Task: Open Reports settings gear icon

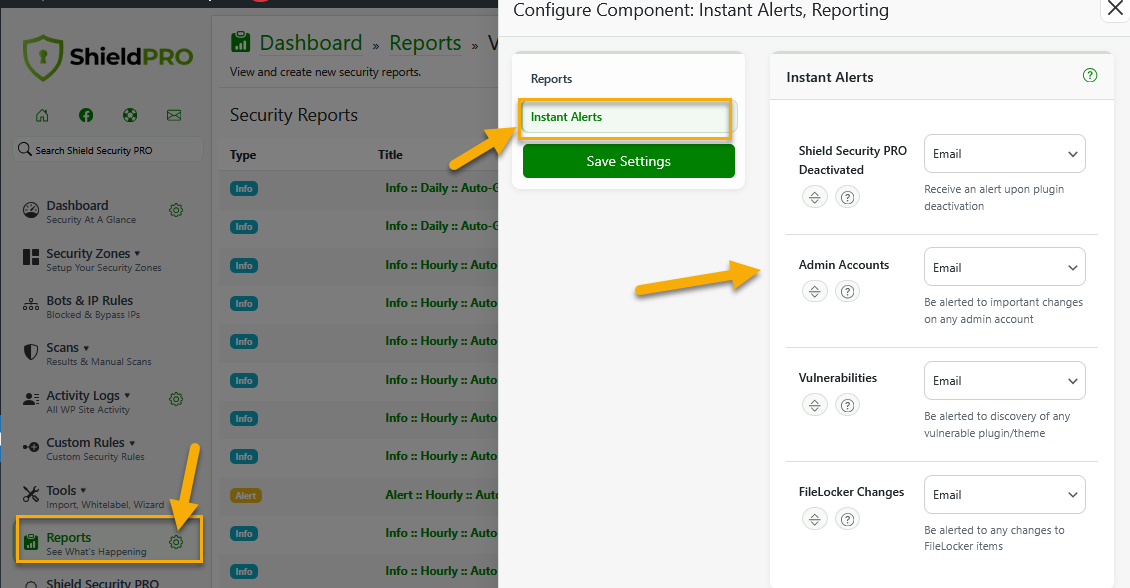Action: click(x=176, y=542)
